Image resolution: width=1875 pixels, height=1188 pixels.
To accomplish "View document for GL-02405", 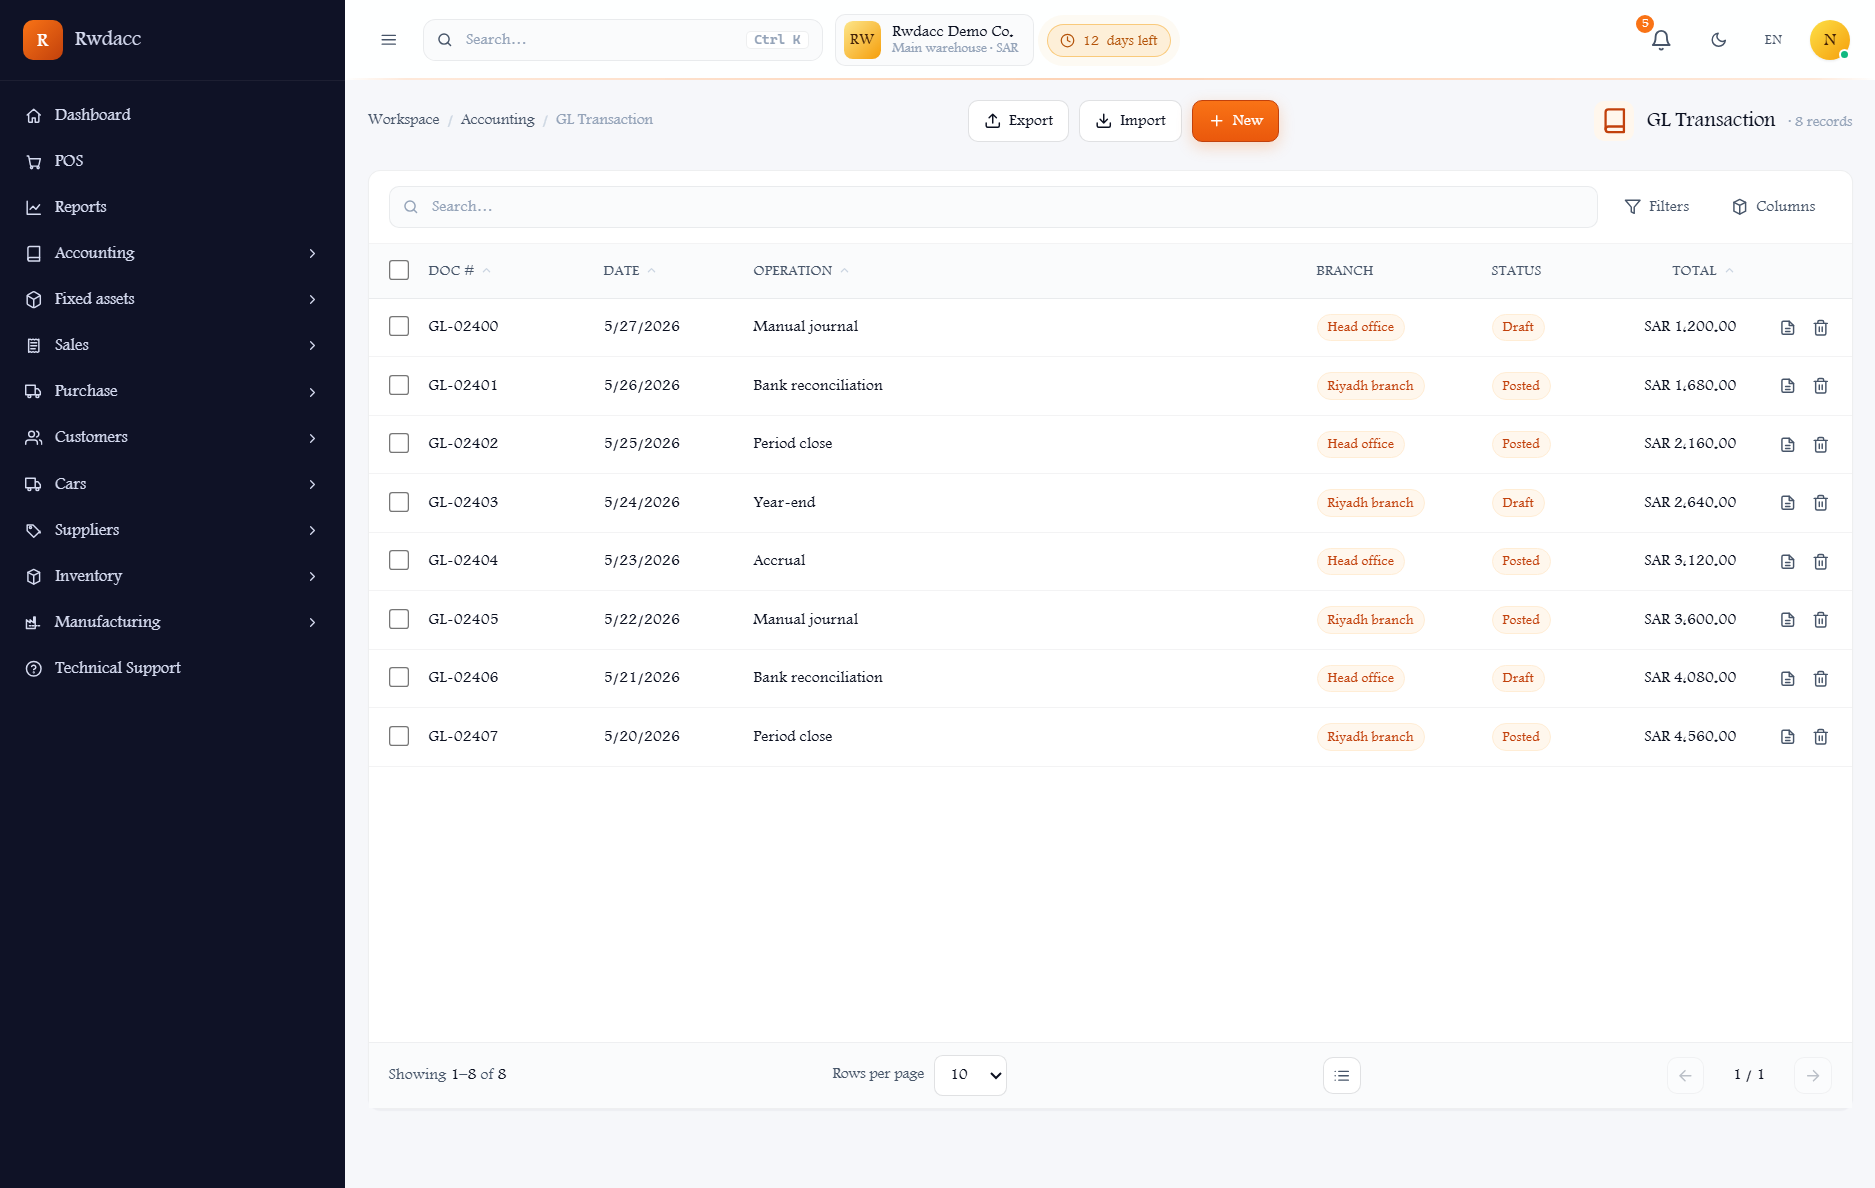I will pyautogui.click(x=1788, y=620).
